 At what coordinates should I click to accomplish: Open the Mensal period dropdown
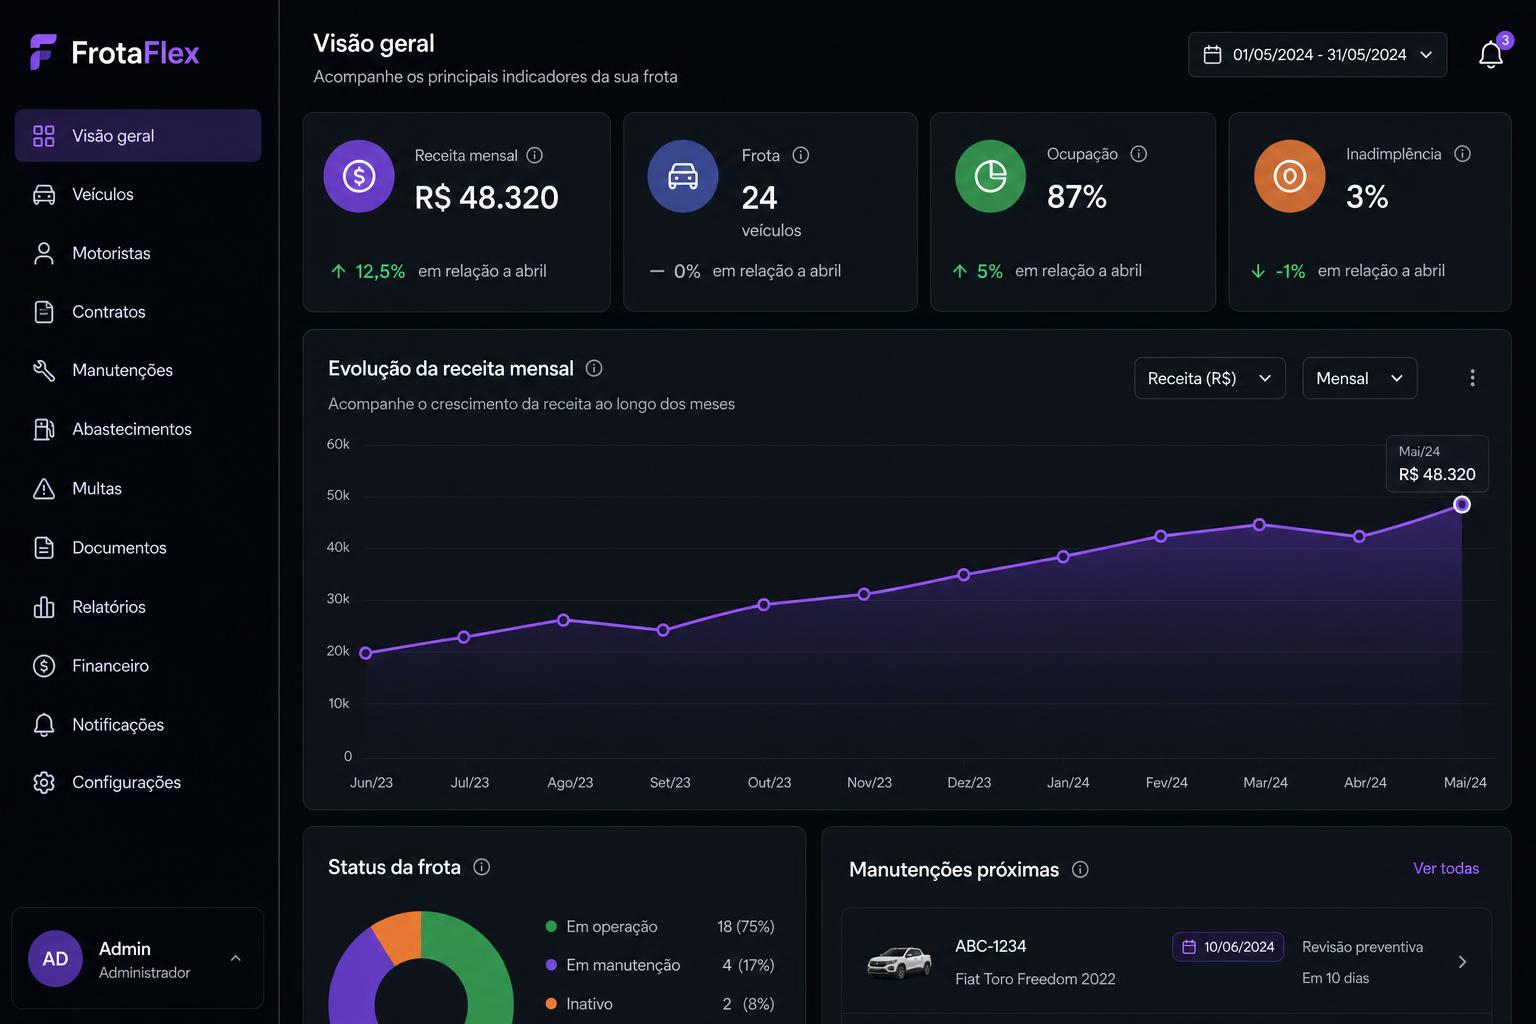click(1359, 378)
